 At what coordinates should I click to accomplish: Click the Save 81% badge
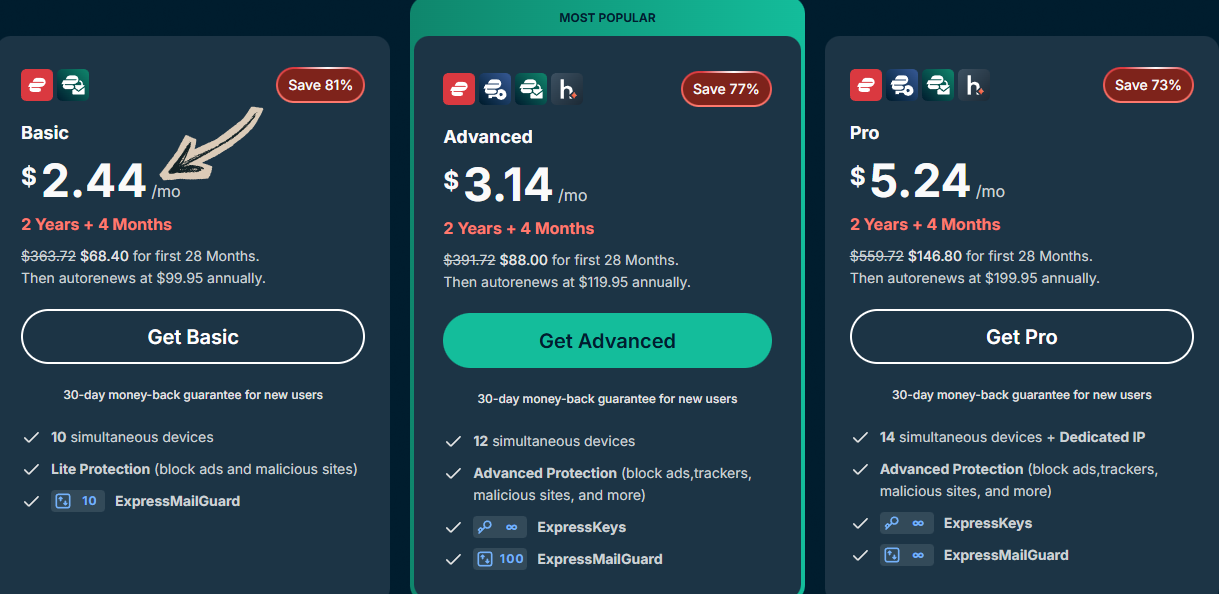(320, 85)
